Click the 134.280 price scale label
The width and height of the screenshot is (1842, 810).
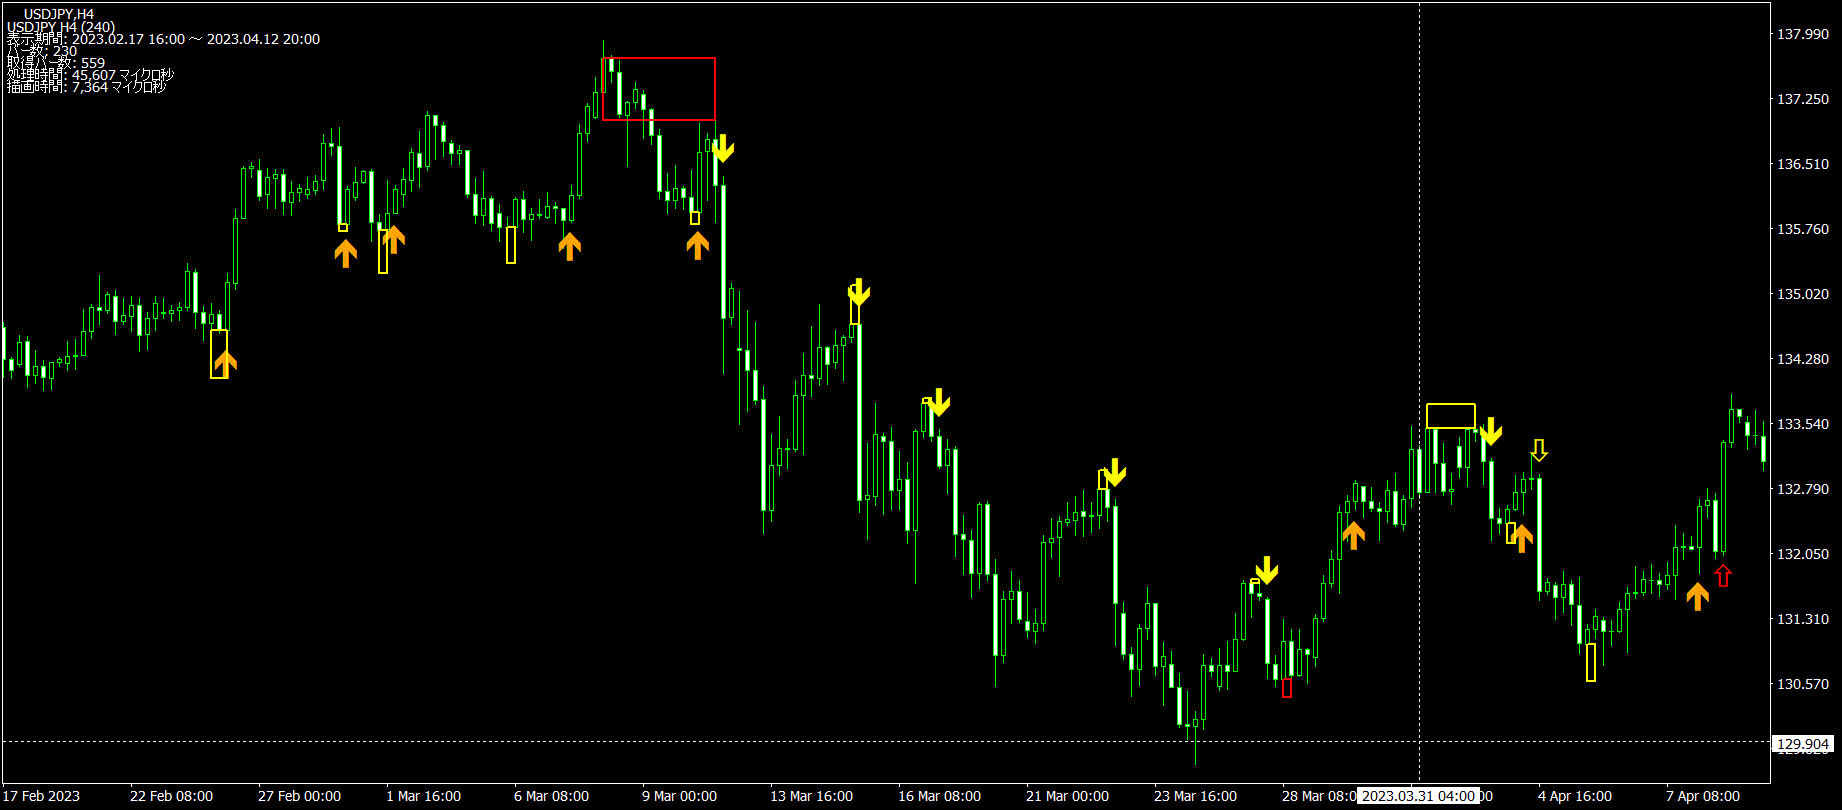(x=1802, y=359)
